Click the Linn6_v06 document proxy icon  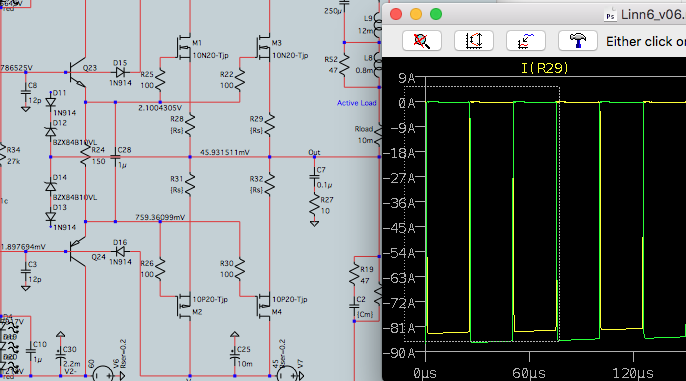tap(610, 15)
